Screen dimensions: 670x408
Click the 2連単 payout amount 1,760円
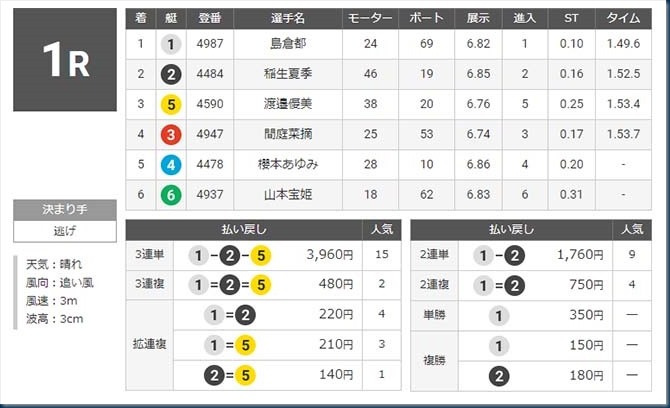[x=580, y=255]
